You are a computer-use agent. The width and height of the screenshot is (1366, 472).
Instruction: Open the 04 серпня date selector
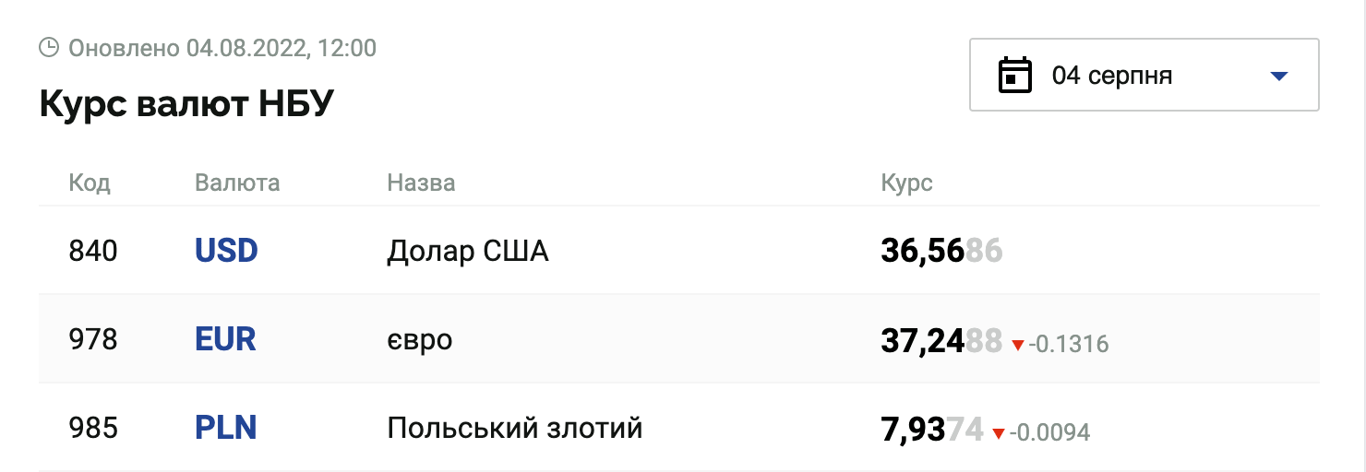[x=1144, y=74]
